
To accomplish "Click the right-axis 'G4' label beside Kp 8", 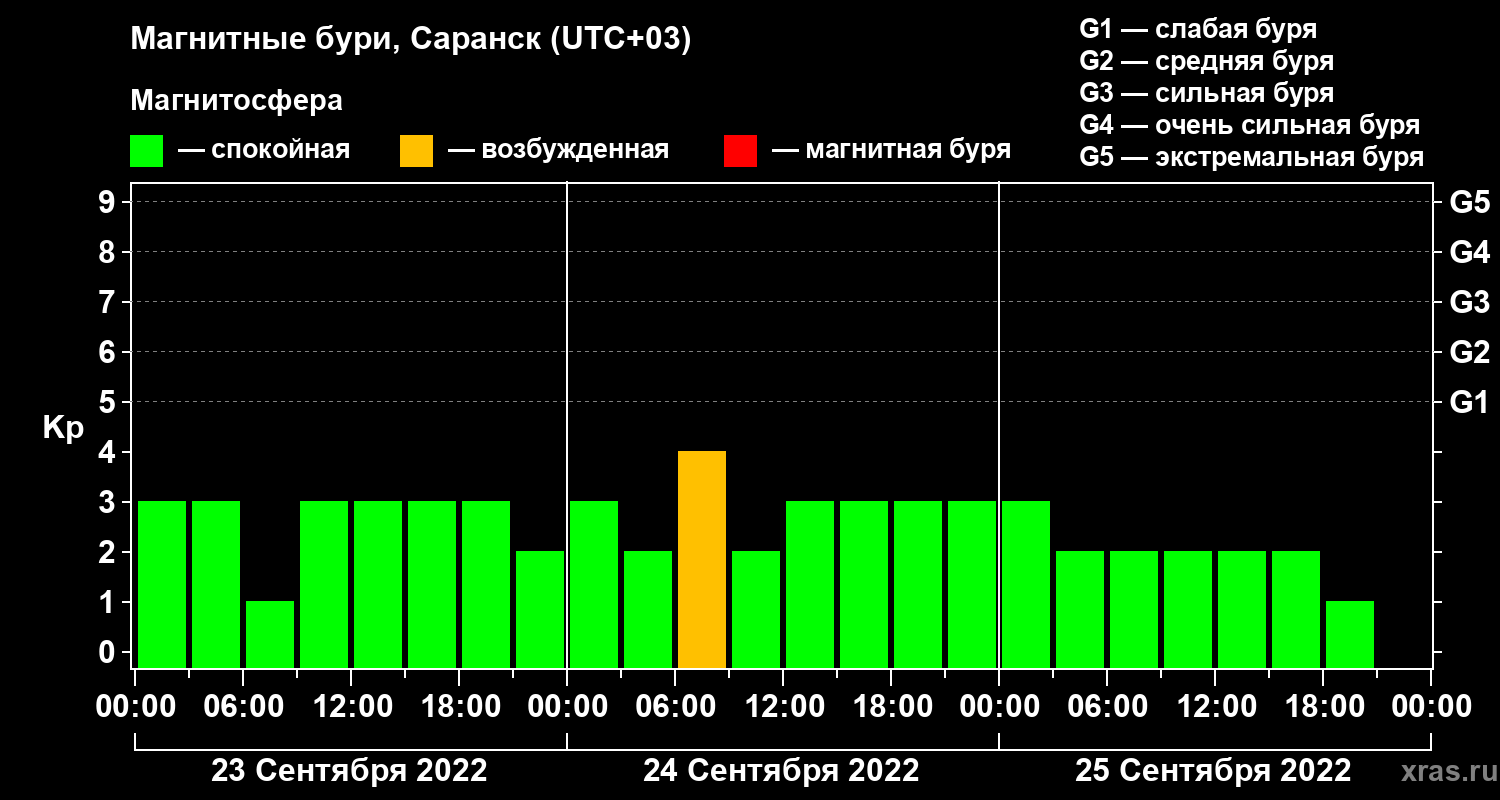I will 1469,252.
